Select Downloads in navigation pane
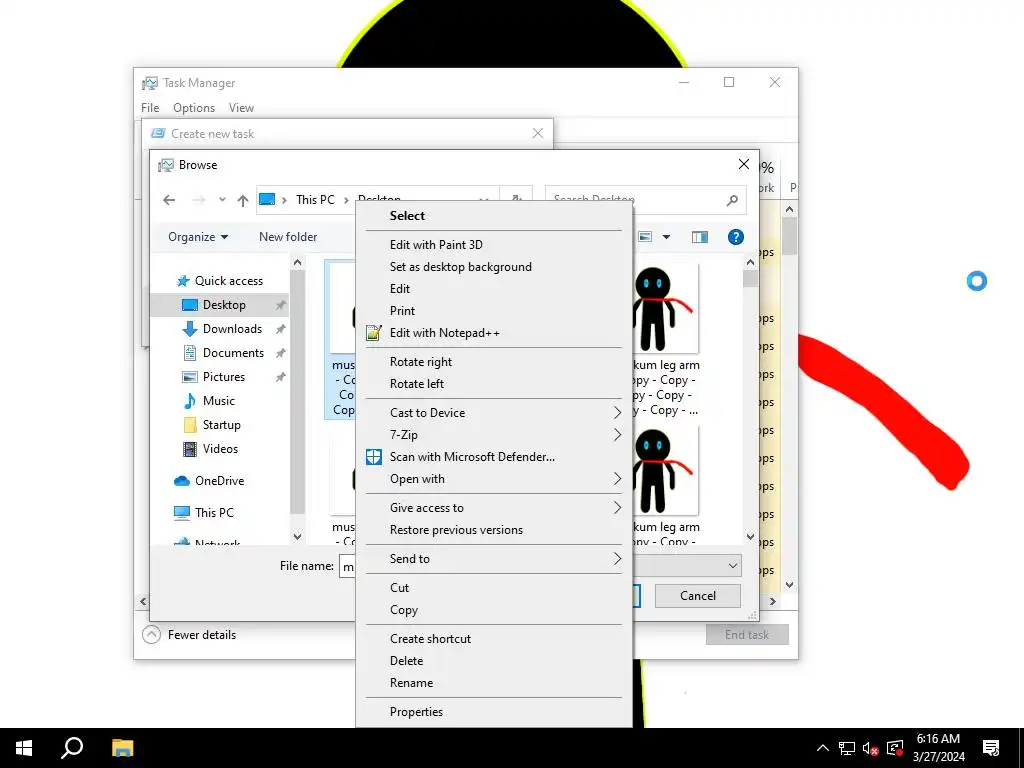The width and height of the screenshot is (1024, 768). point(232,329)
